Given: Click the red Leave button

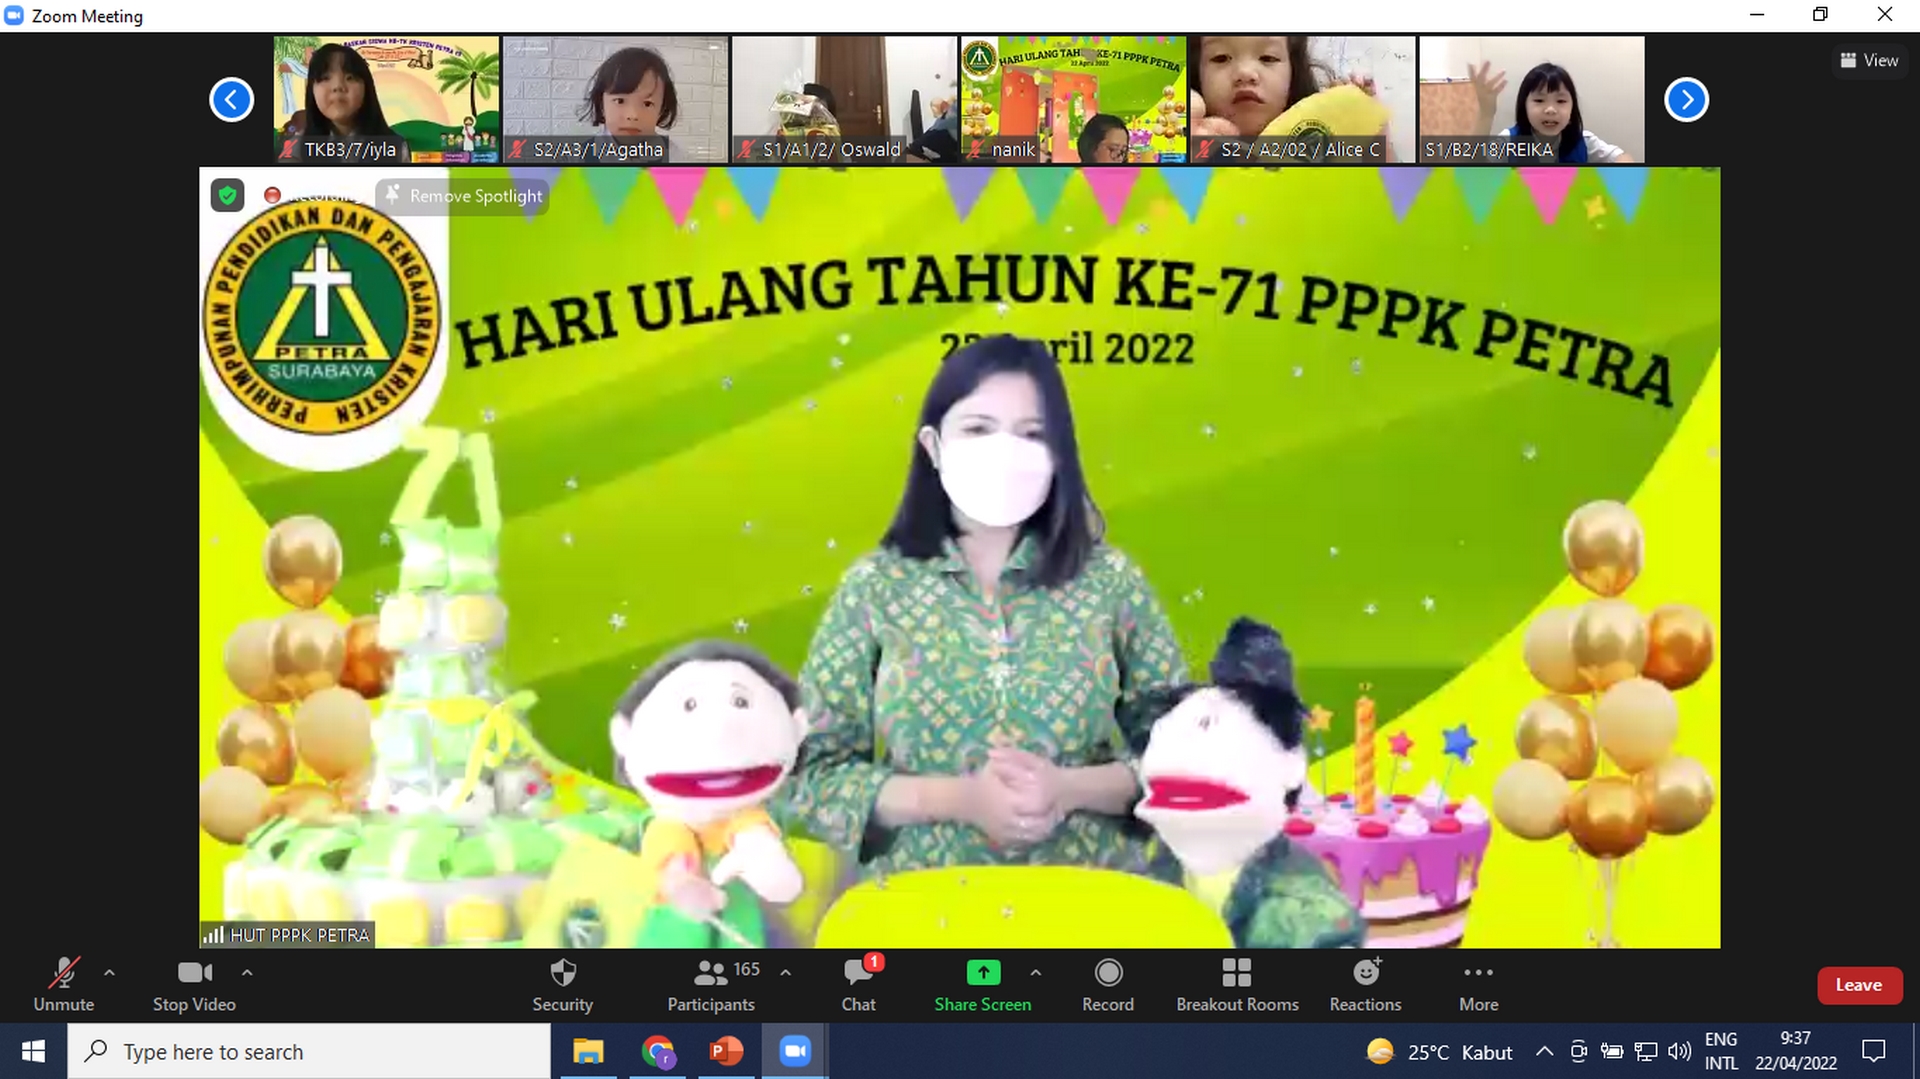Looking at the screenshot, I should pyautogui.click(x=1858, y=985).
